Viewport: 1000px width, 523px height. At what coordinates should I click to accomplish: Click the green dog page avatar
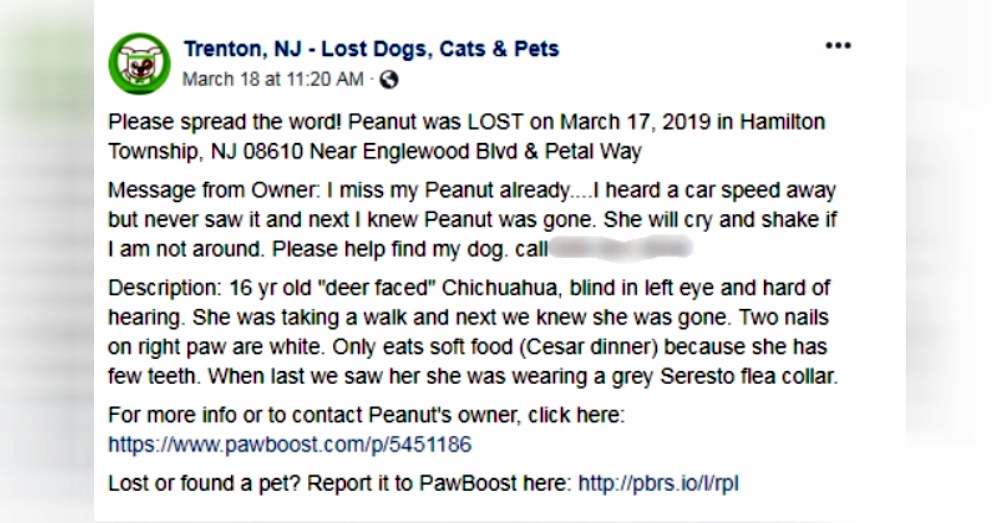140,64
